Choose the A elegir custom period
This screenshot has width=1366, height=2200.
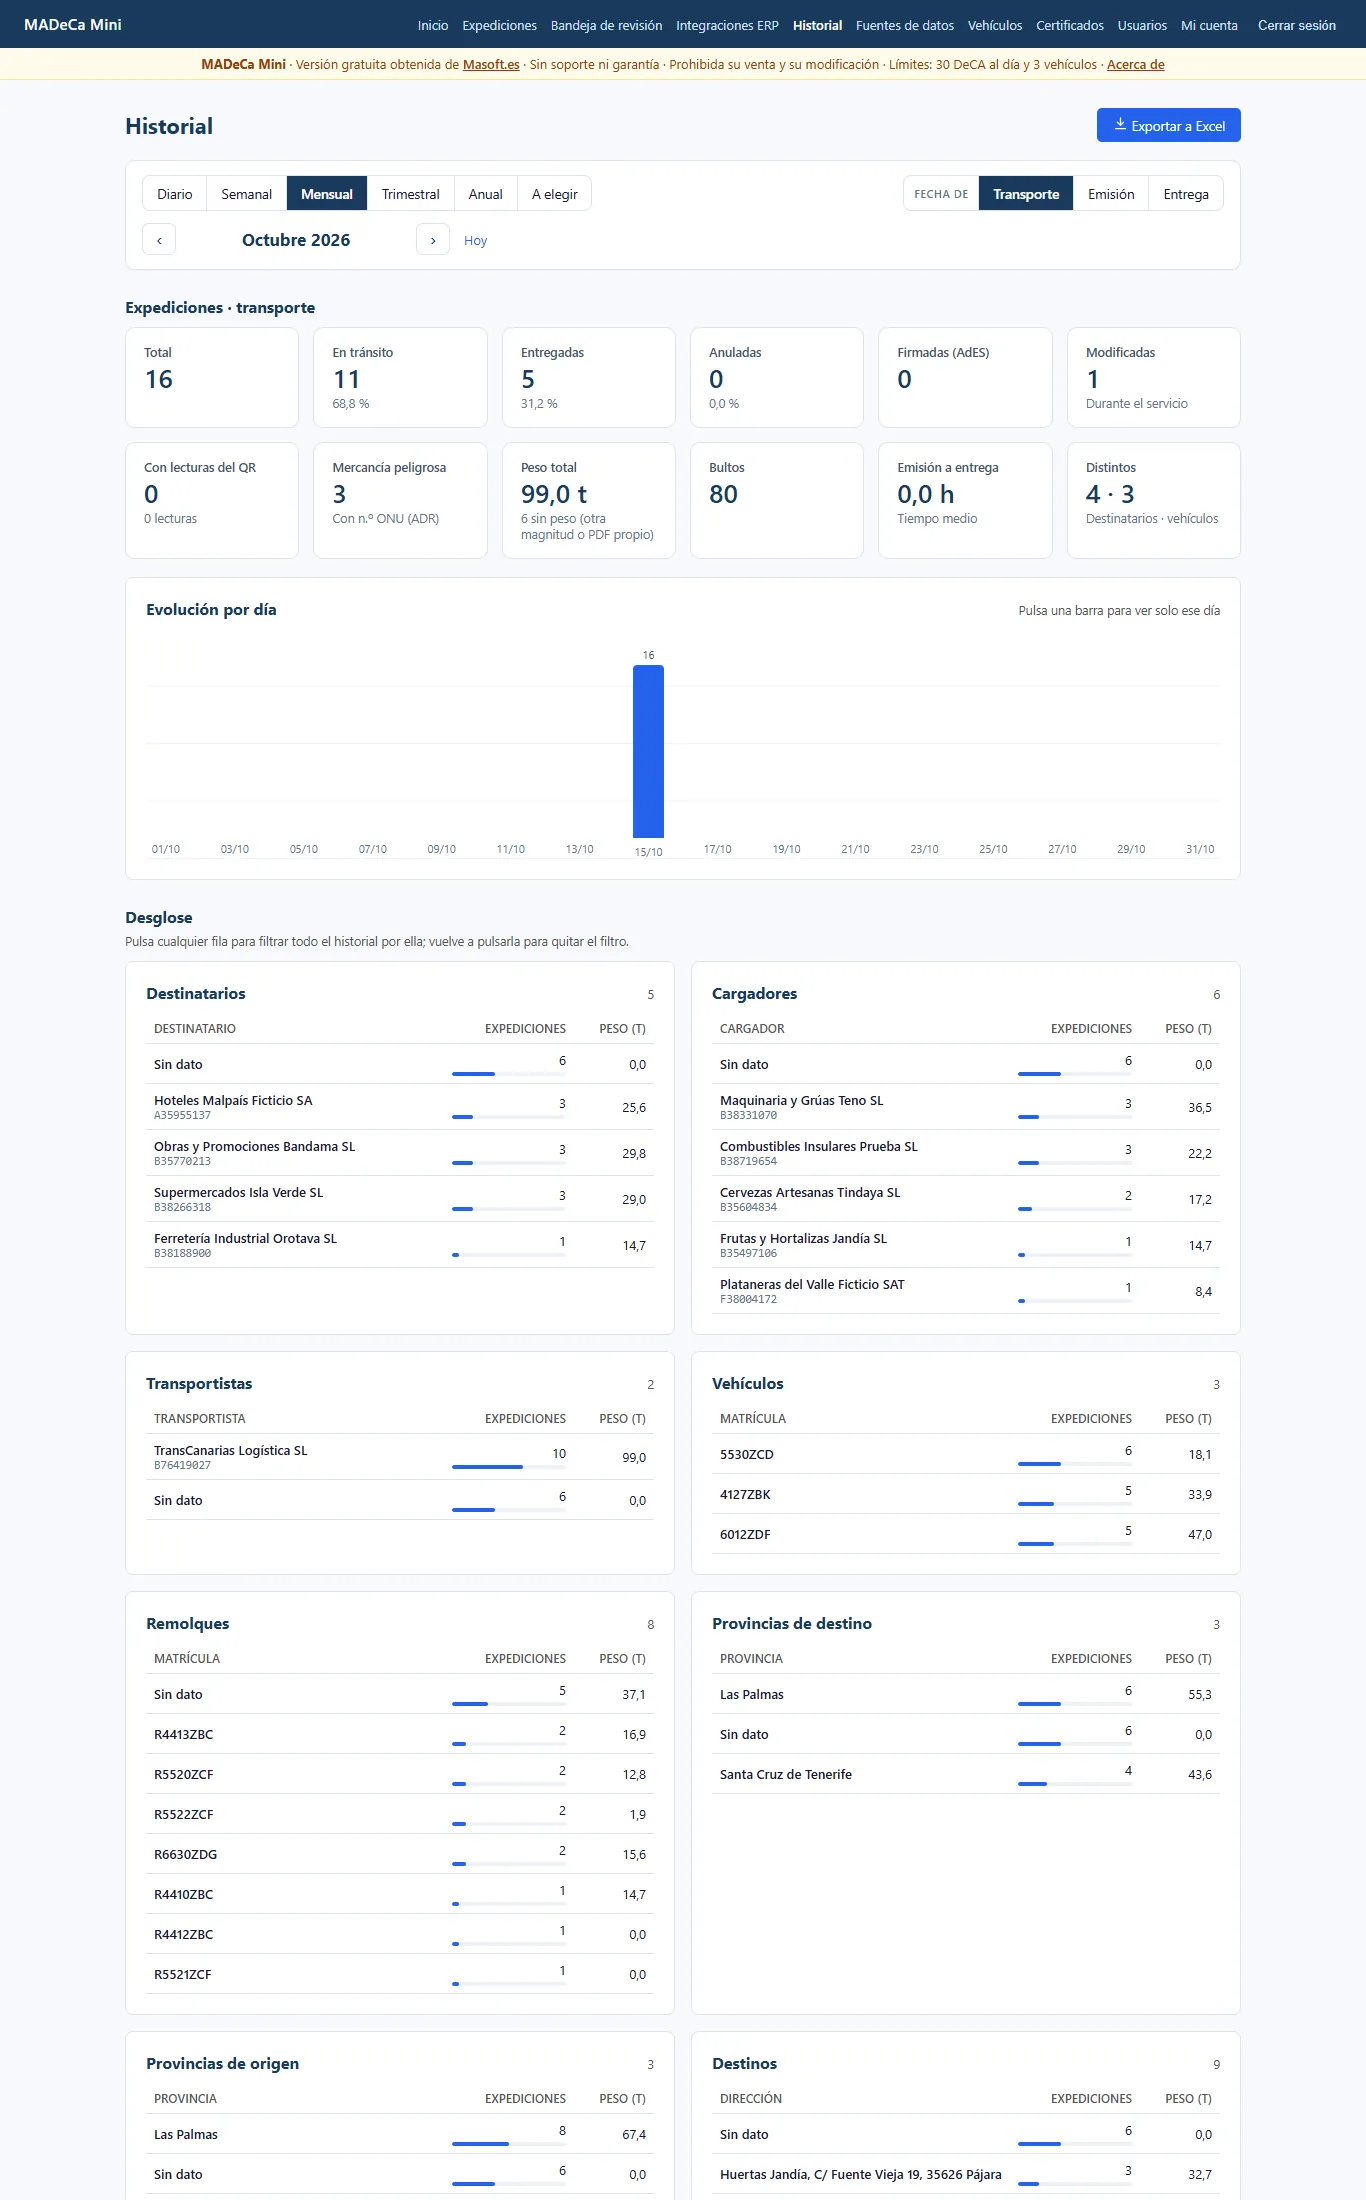pyautogui.click(x=555, y=194)
